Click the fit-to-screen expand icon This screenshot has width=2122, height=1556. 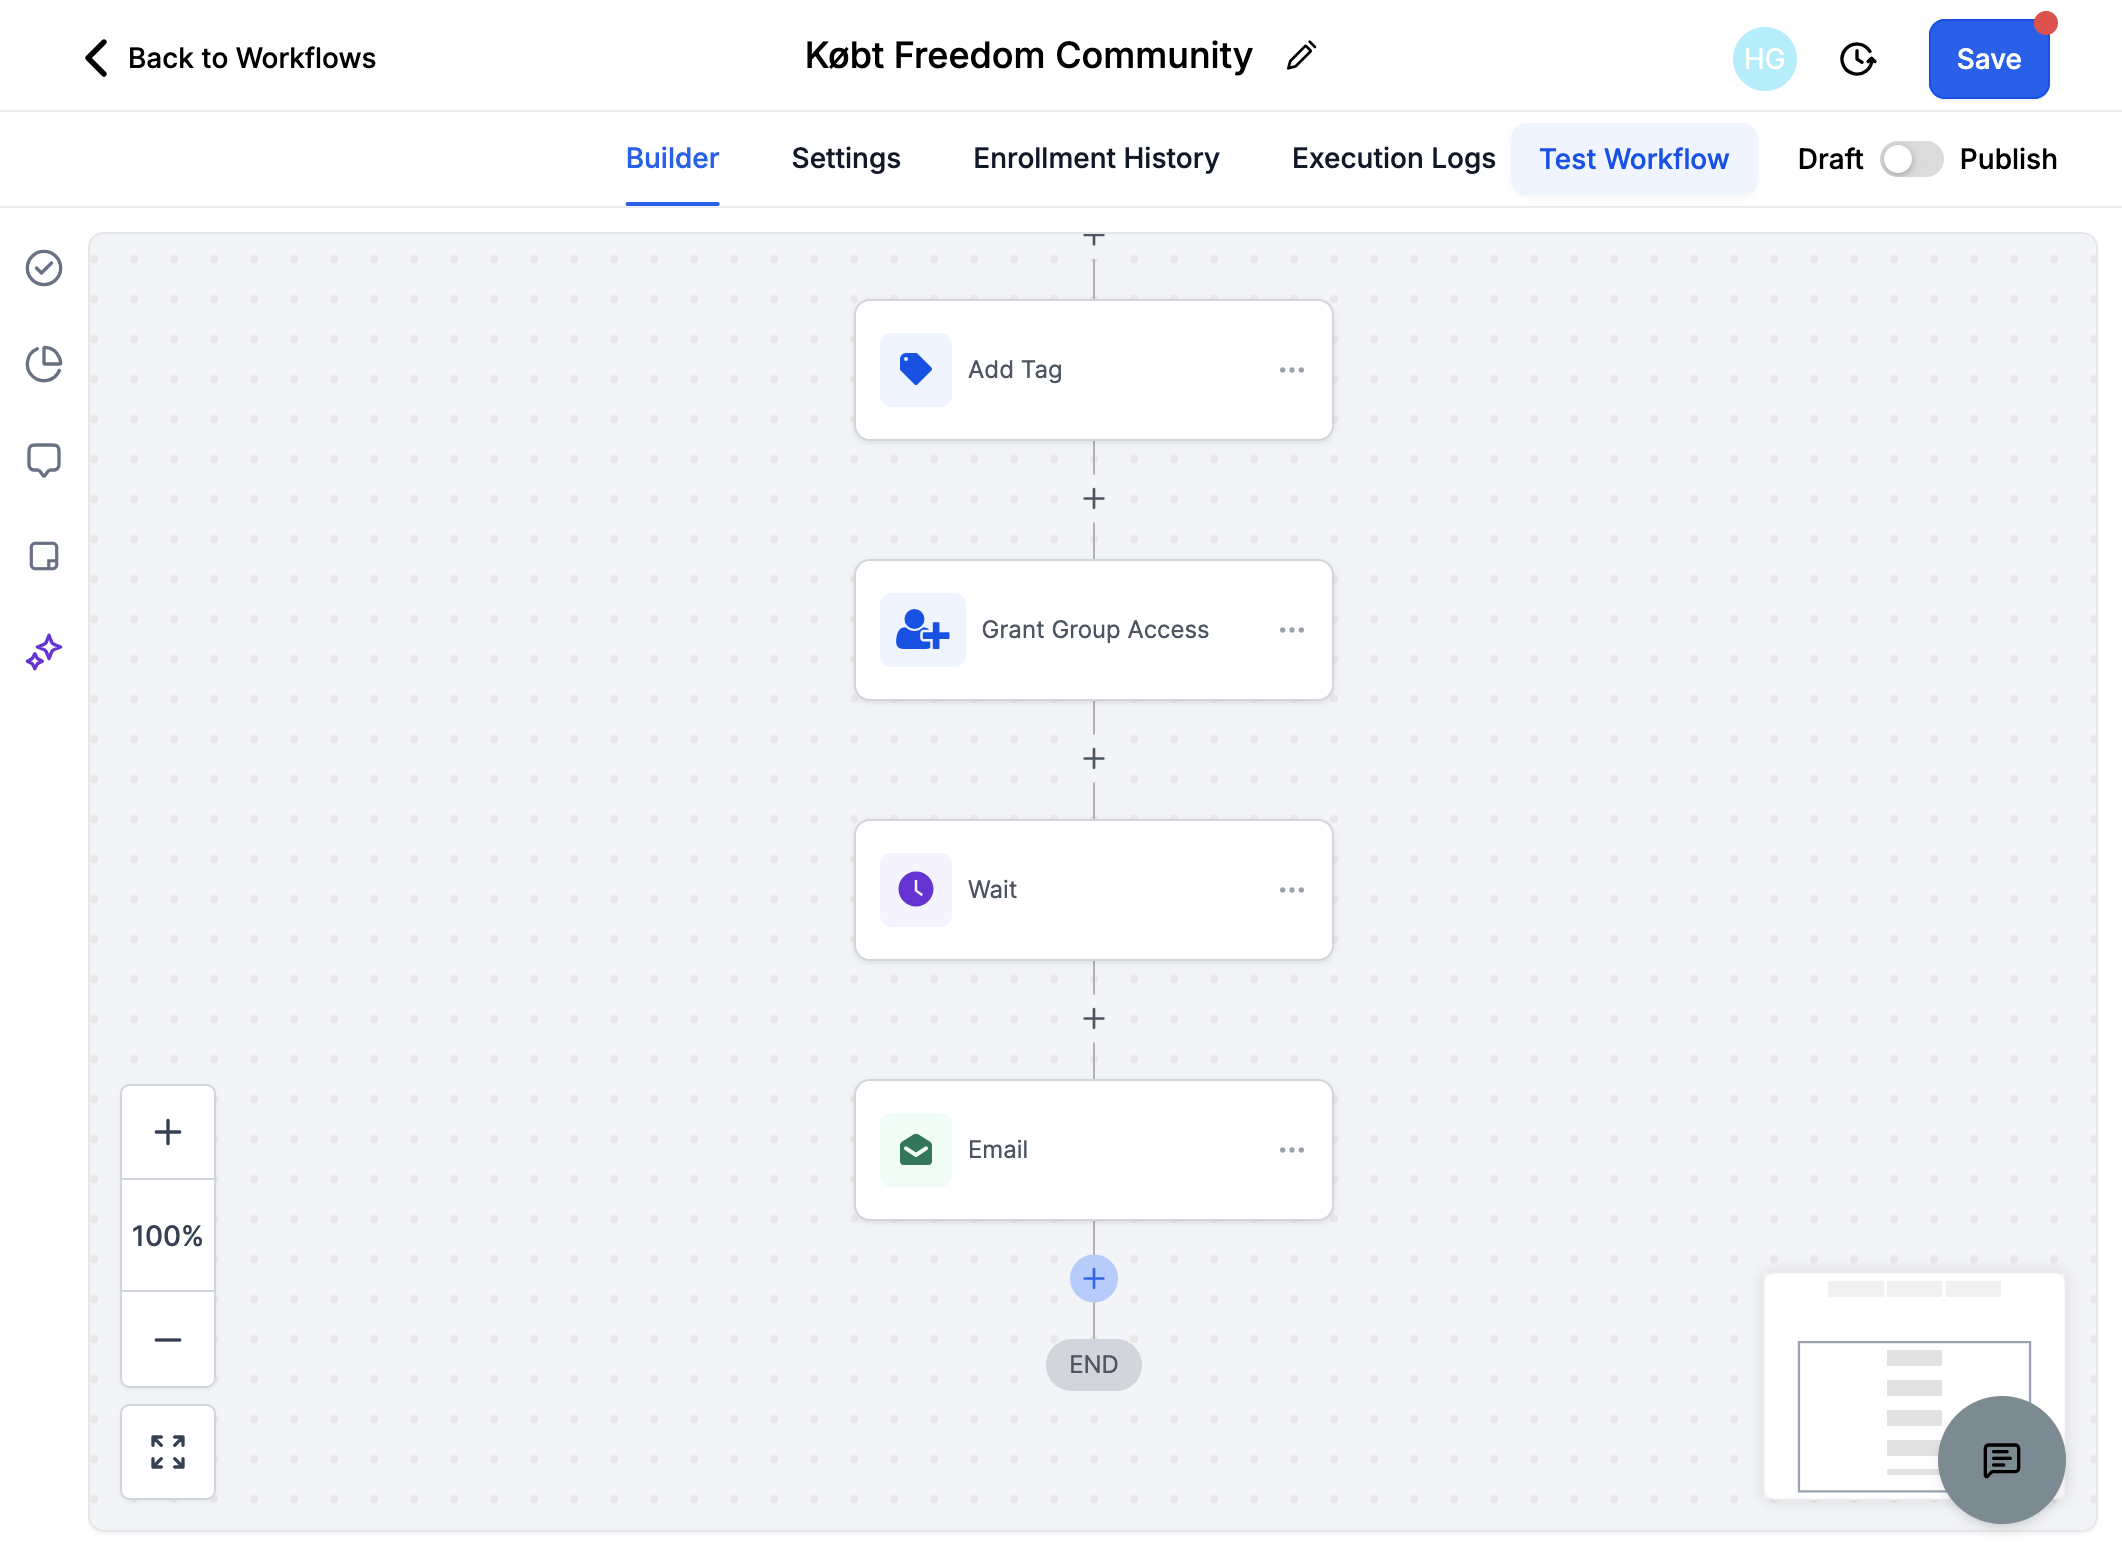pos(168,1452)
